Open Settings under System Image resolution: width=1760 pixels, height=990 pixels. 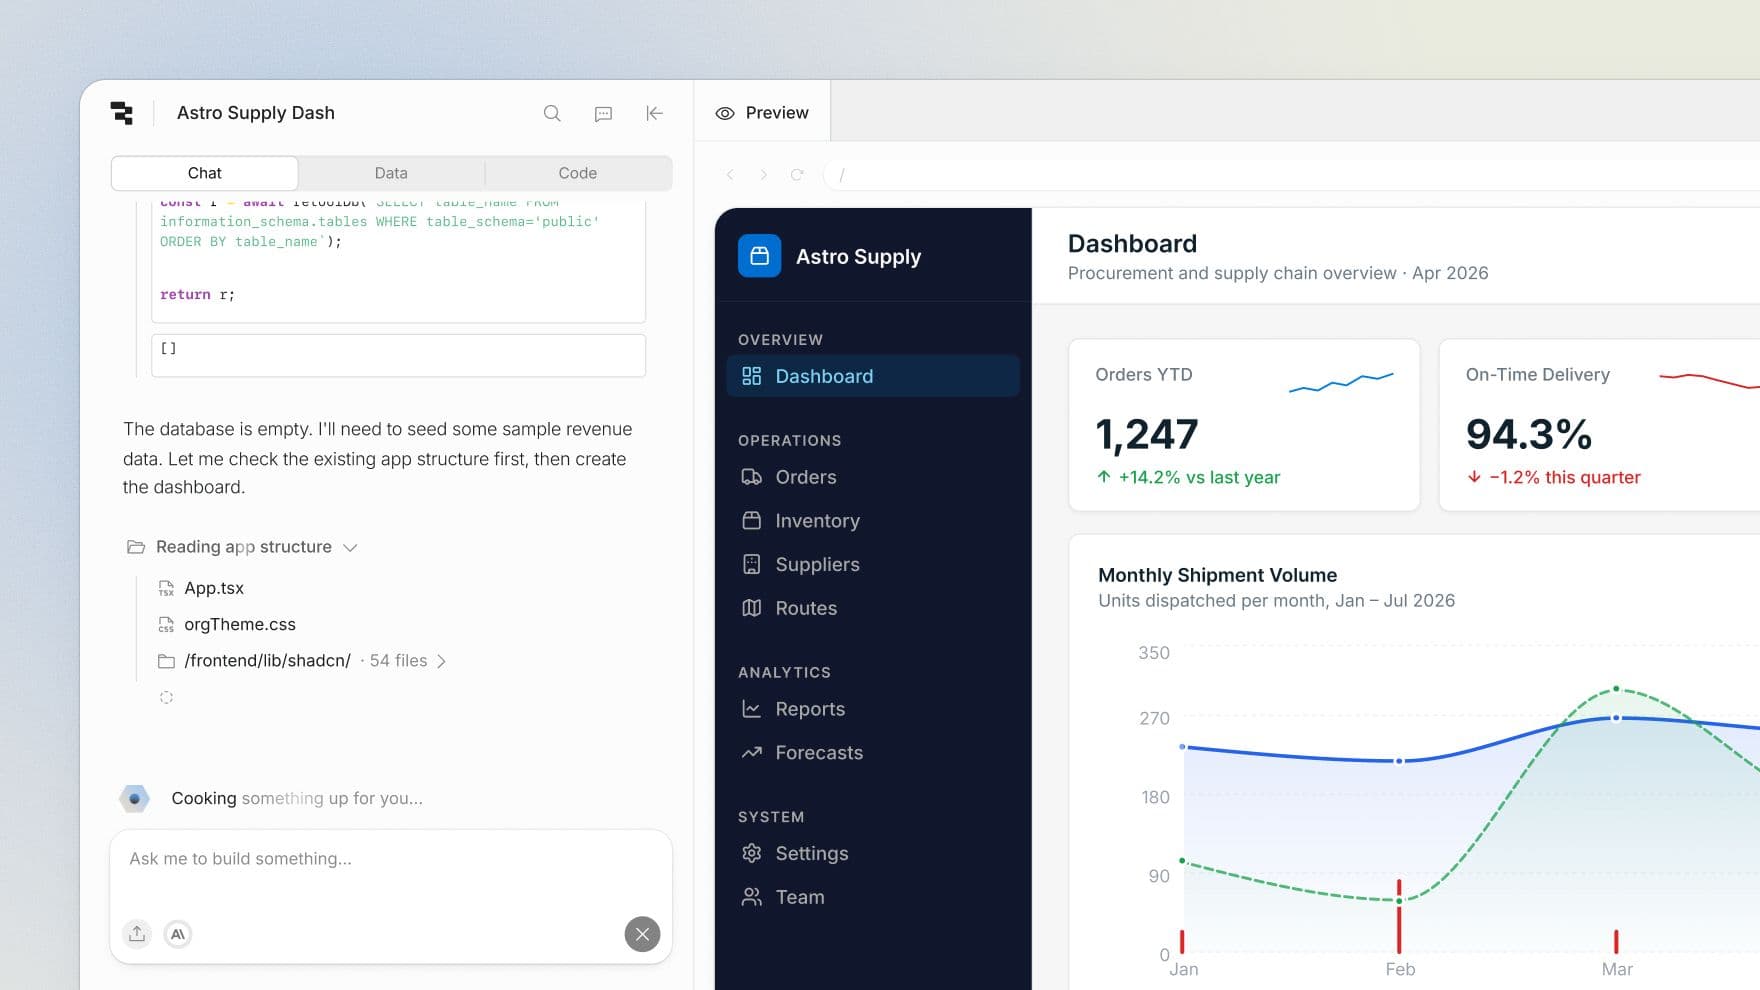pos(873,853)
